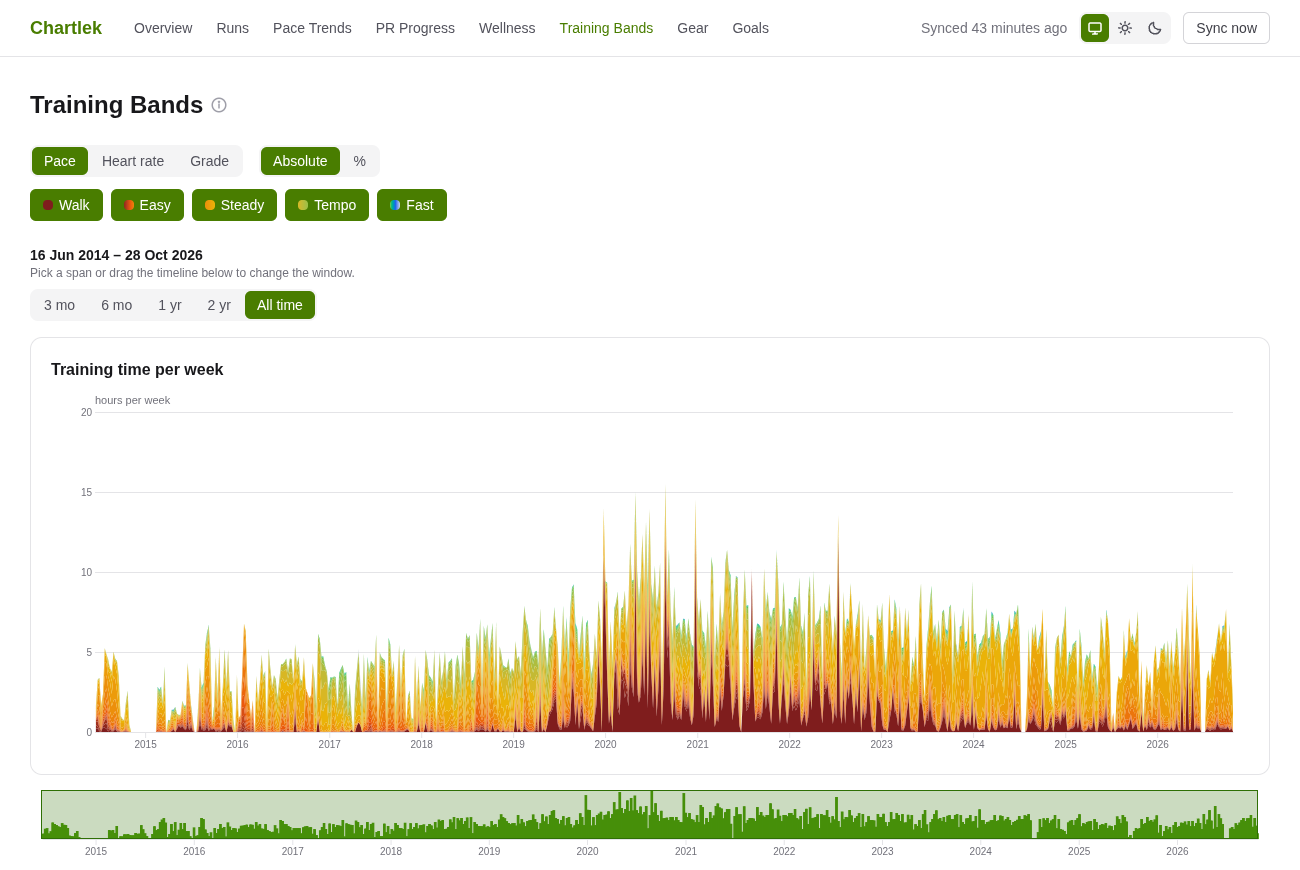Set time span to 2 yr
The image size is (1300, 870).
tap(219, 305)
